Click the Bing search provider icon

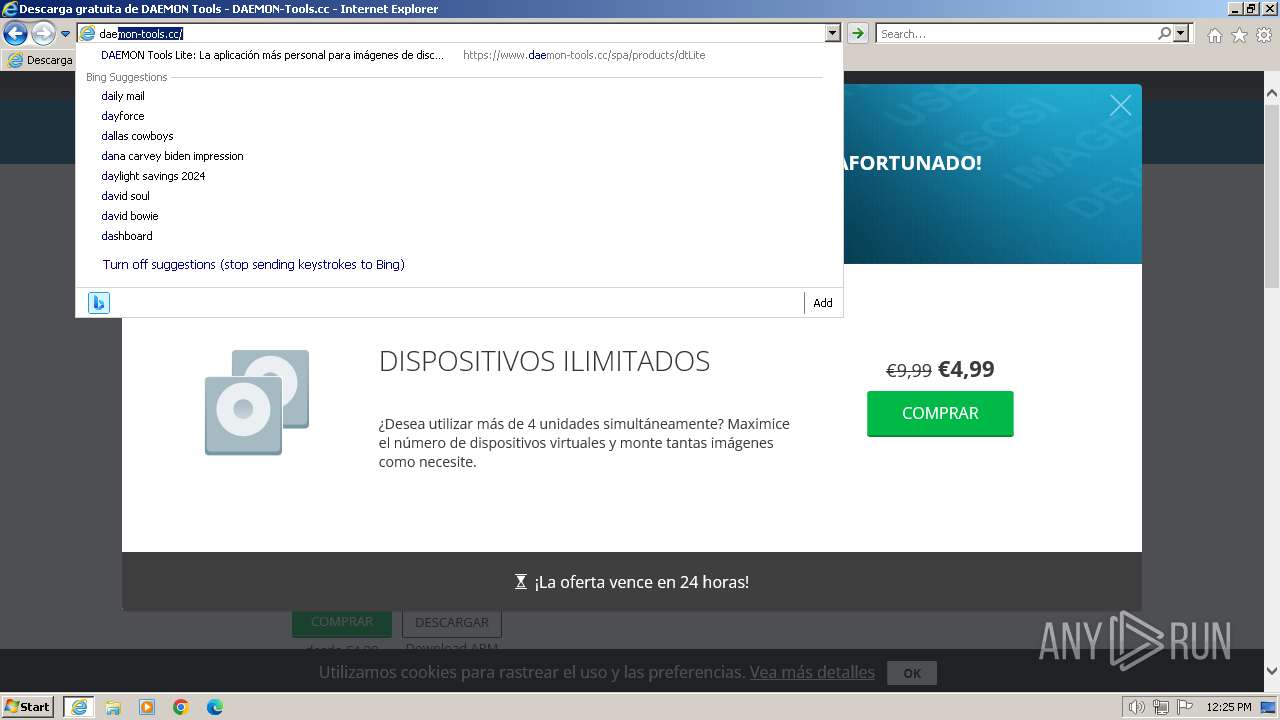(99, 303)
